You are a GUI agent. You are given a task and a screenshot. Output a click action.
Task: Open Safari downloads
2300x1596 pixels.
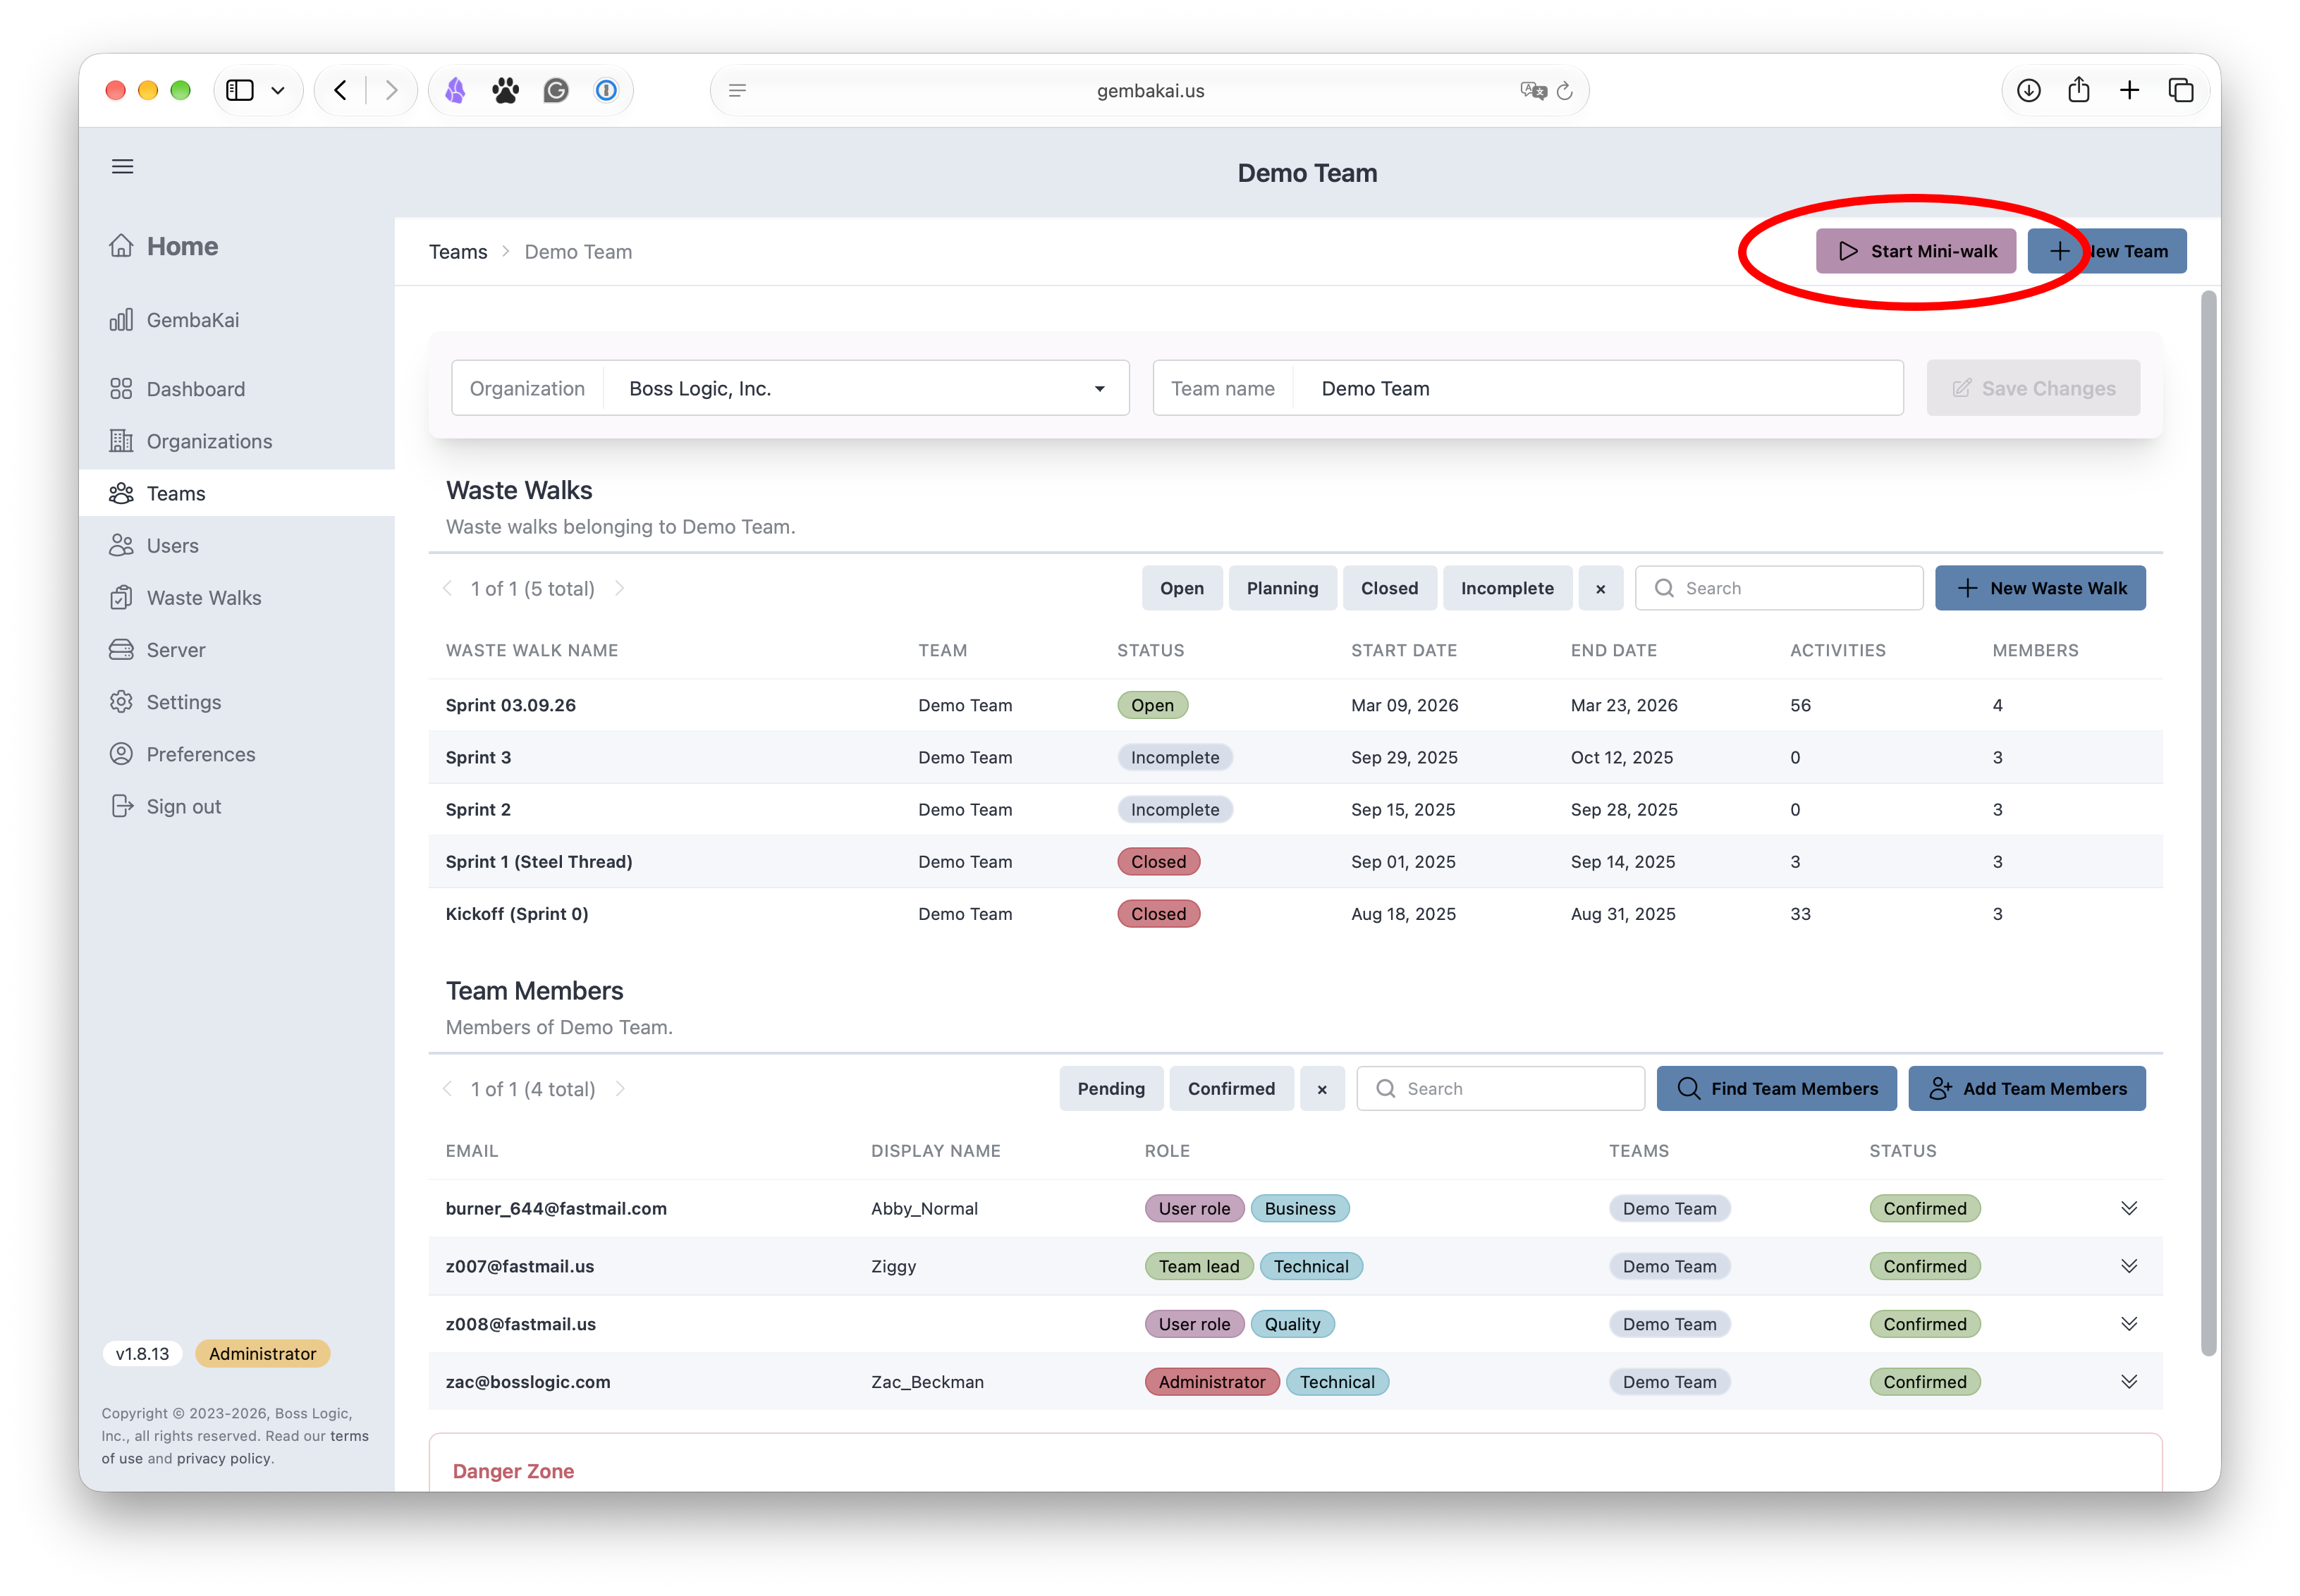tap(2028, 90)
